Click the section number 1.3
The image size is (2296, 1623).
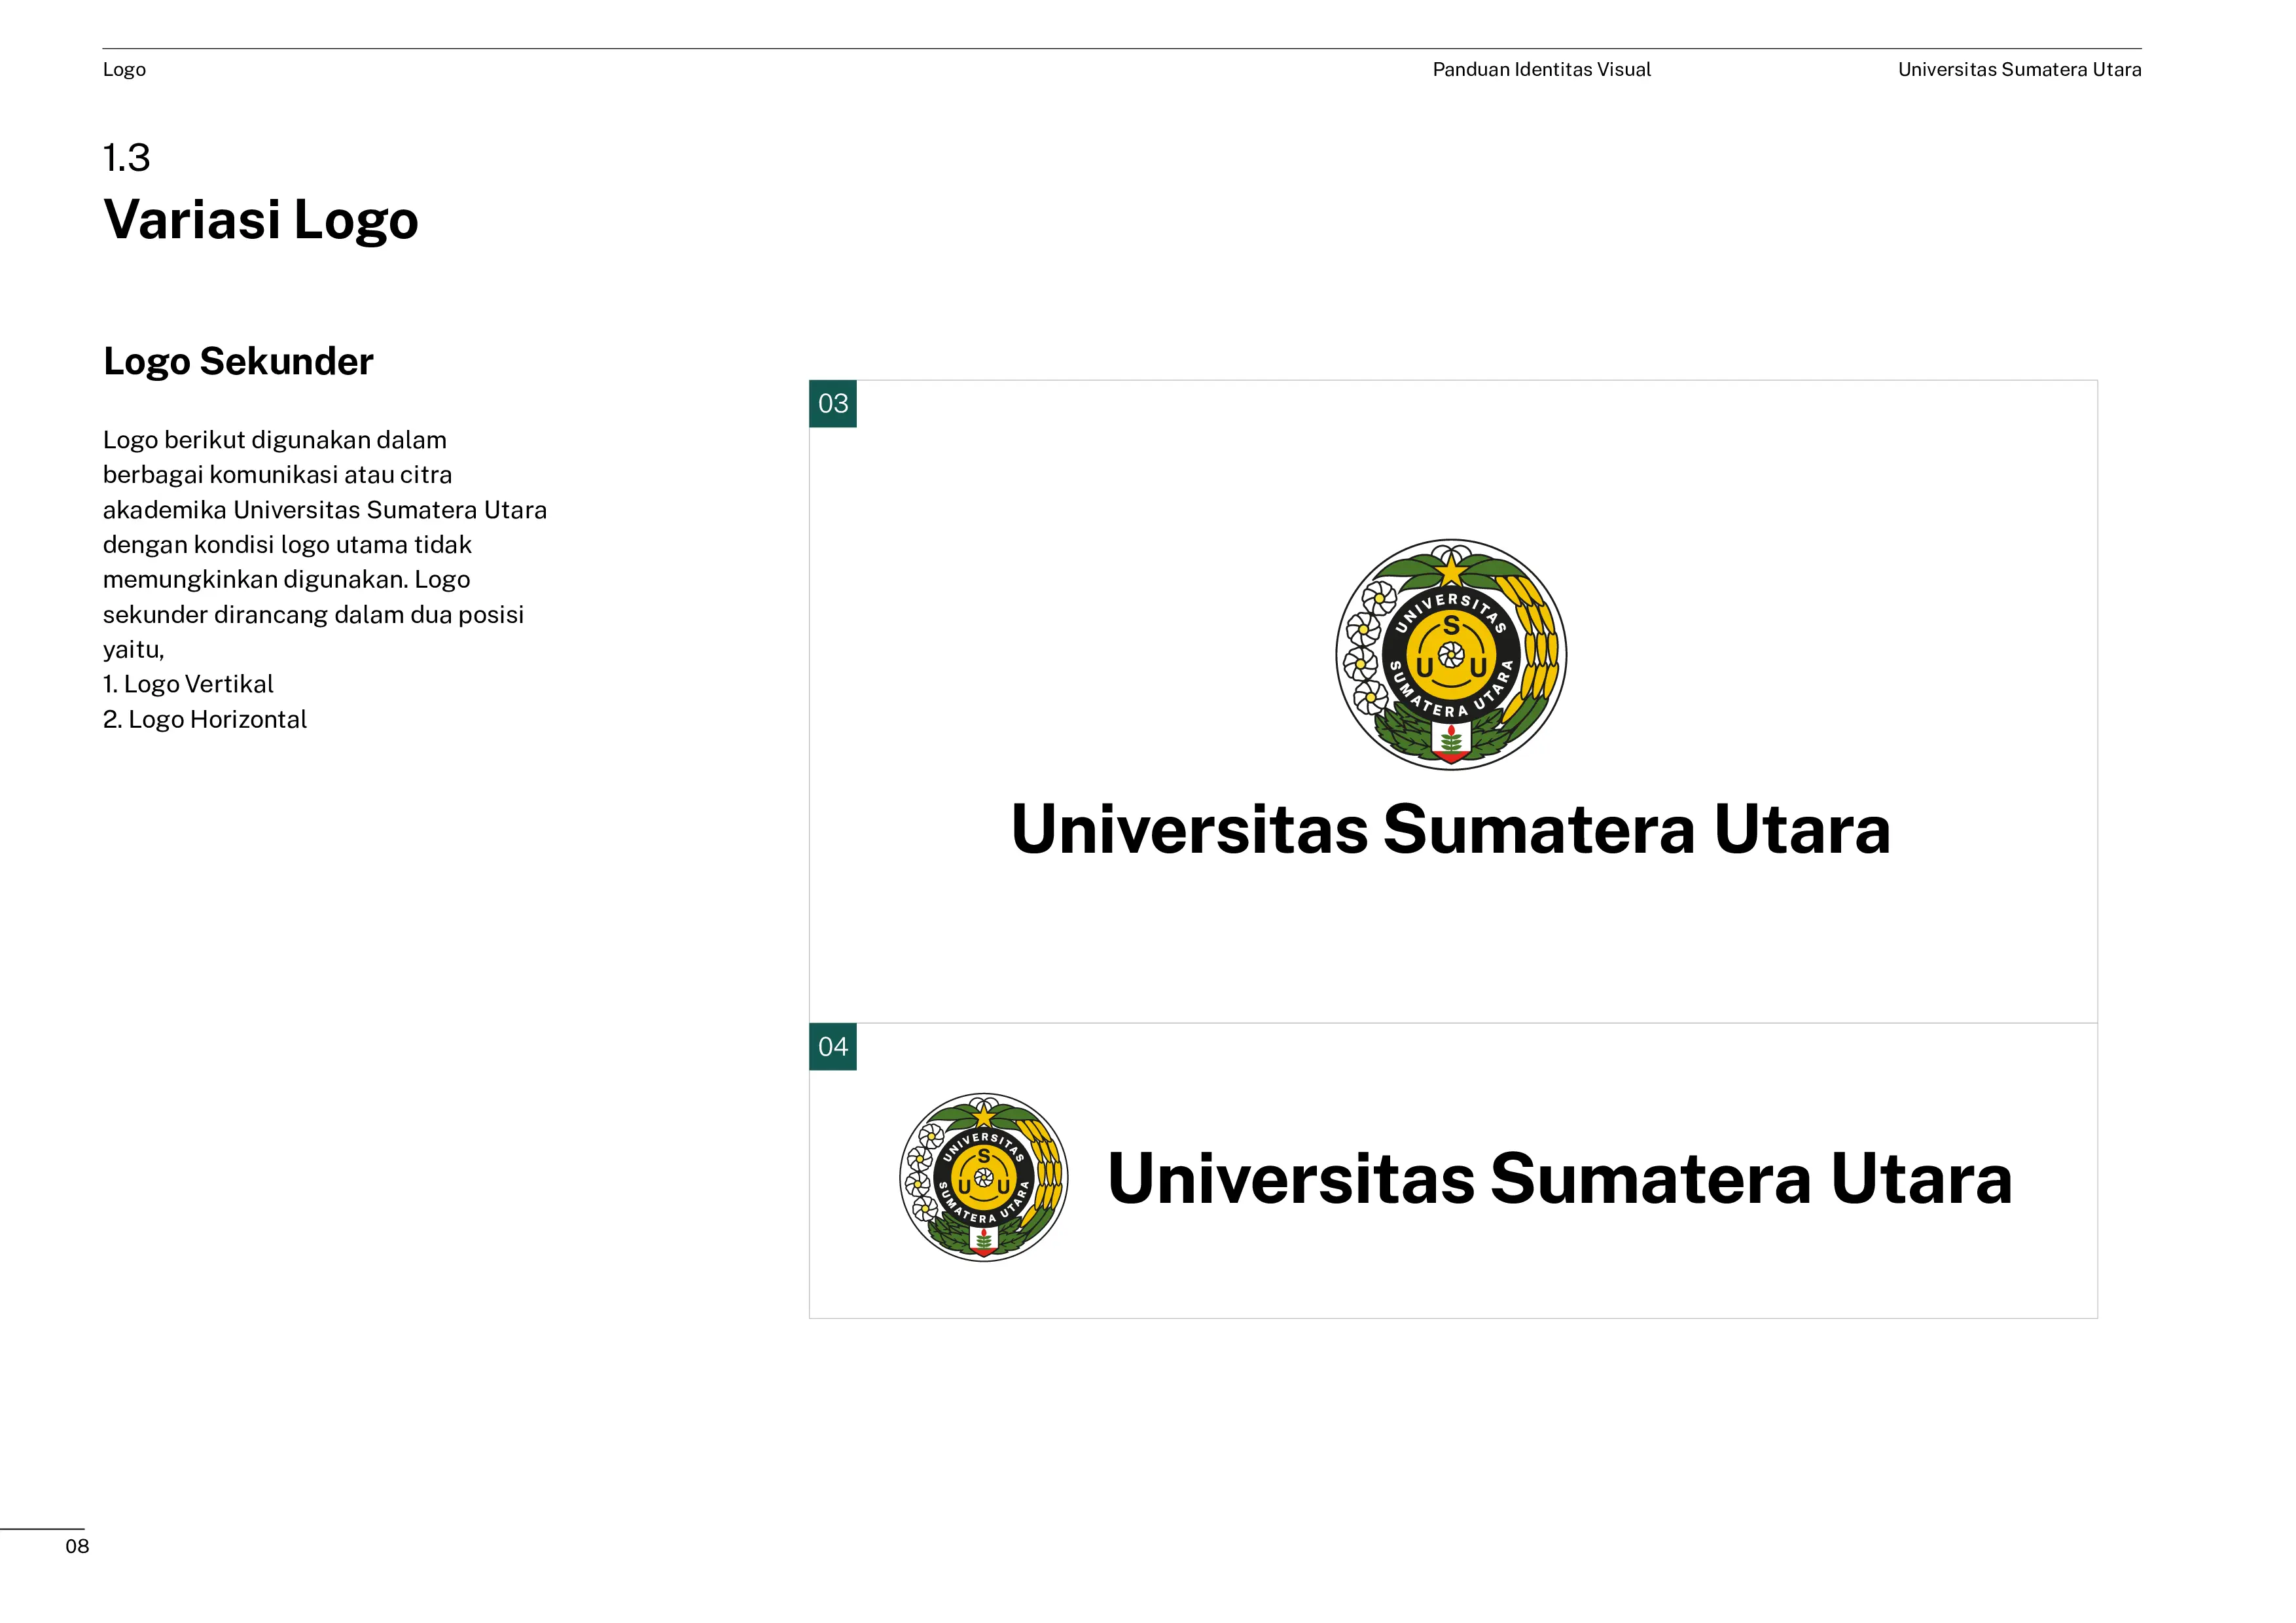(x=126, y=158)
